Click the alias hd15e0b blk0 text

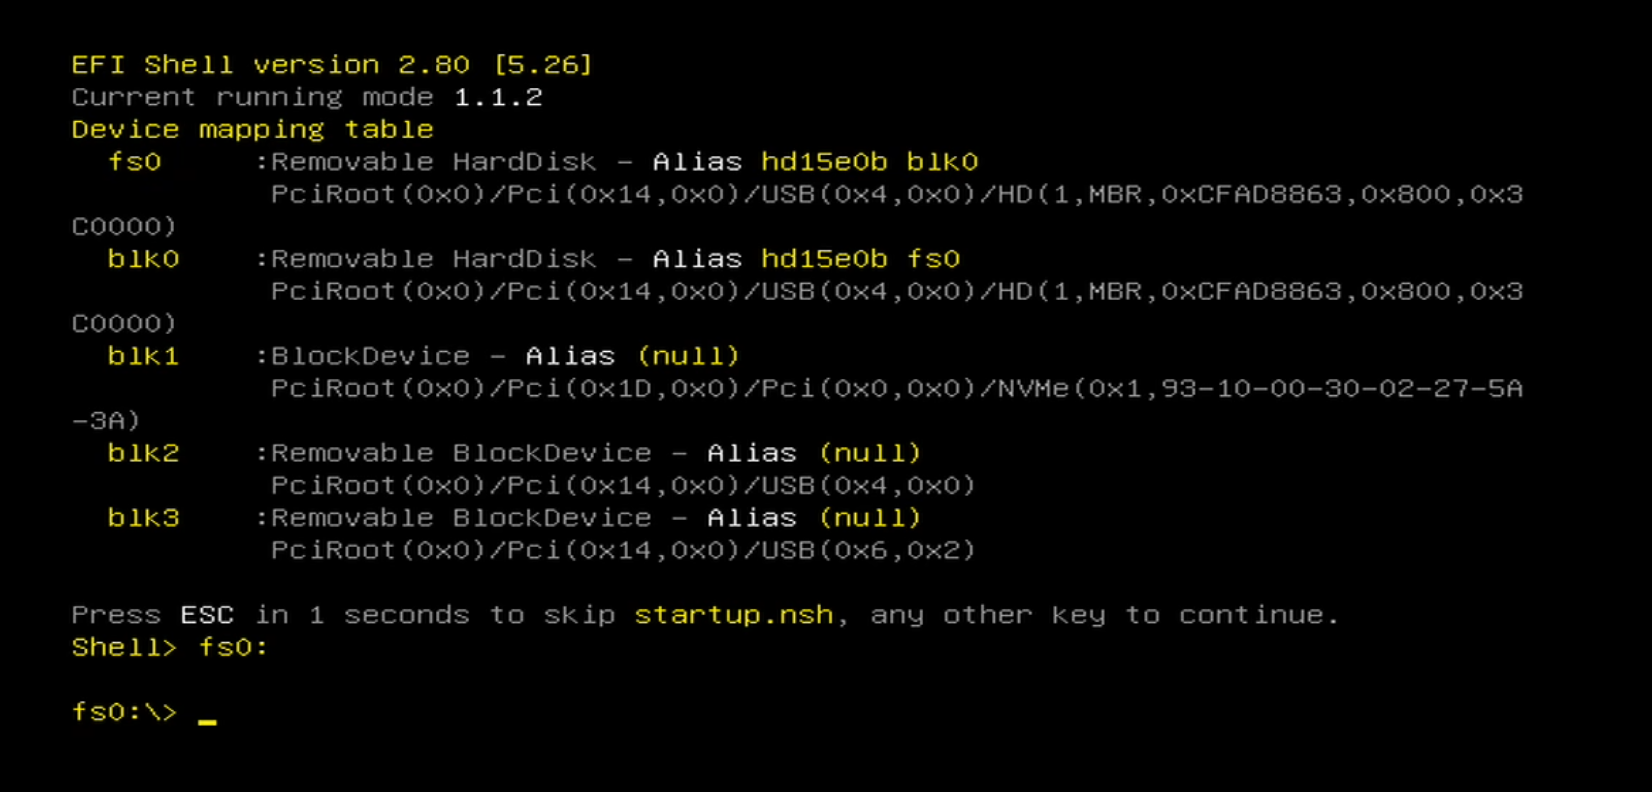[869, 162]
